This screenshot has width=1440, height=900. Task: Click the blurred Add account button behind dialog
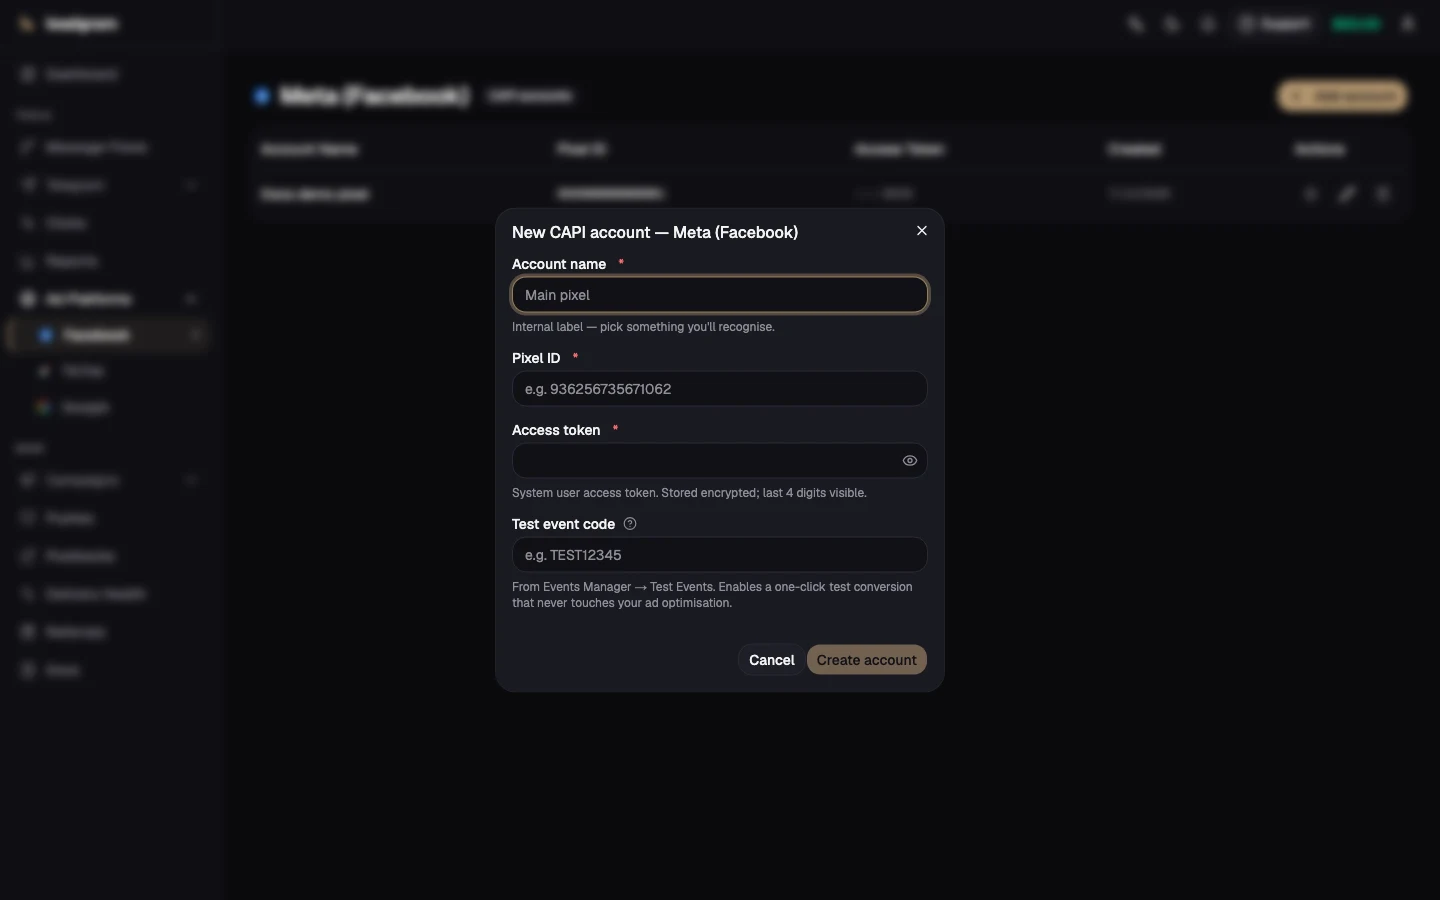tap(1343, 96)
